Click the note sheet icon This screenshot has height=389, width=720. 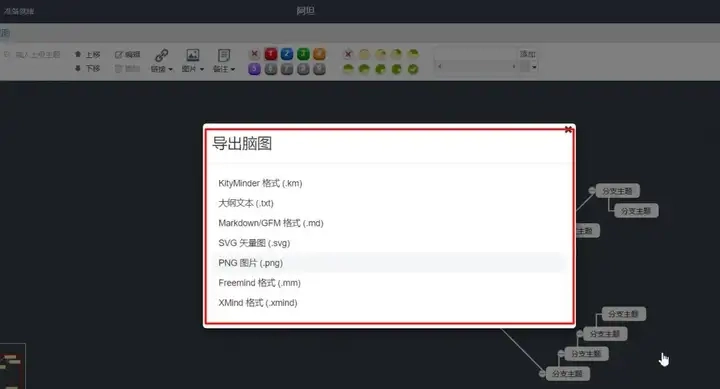point(224,55)
